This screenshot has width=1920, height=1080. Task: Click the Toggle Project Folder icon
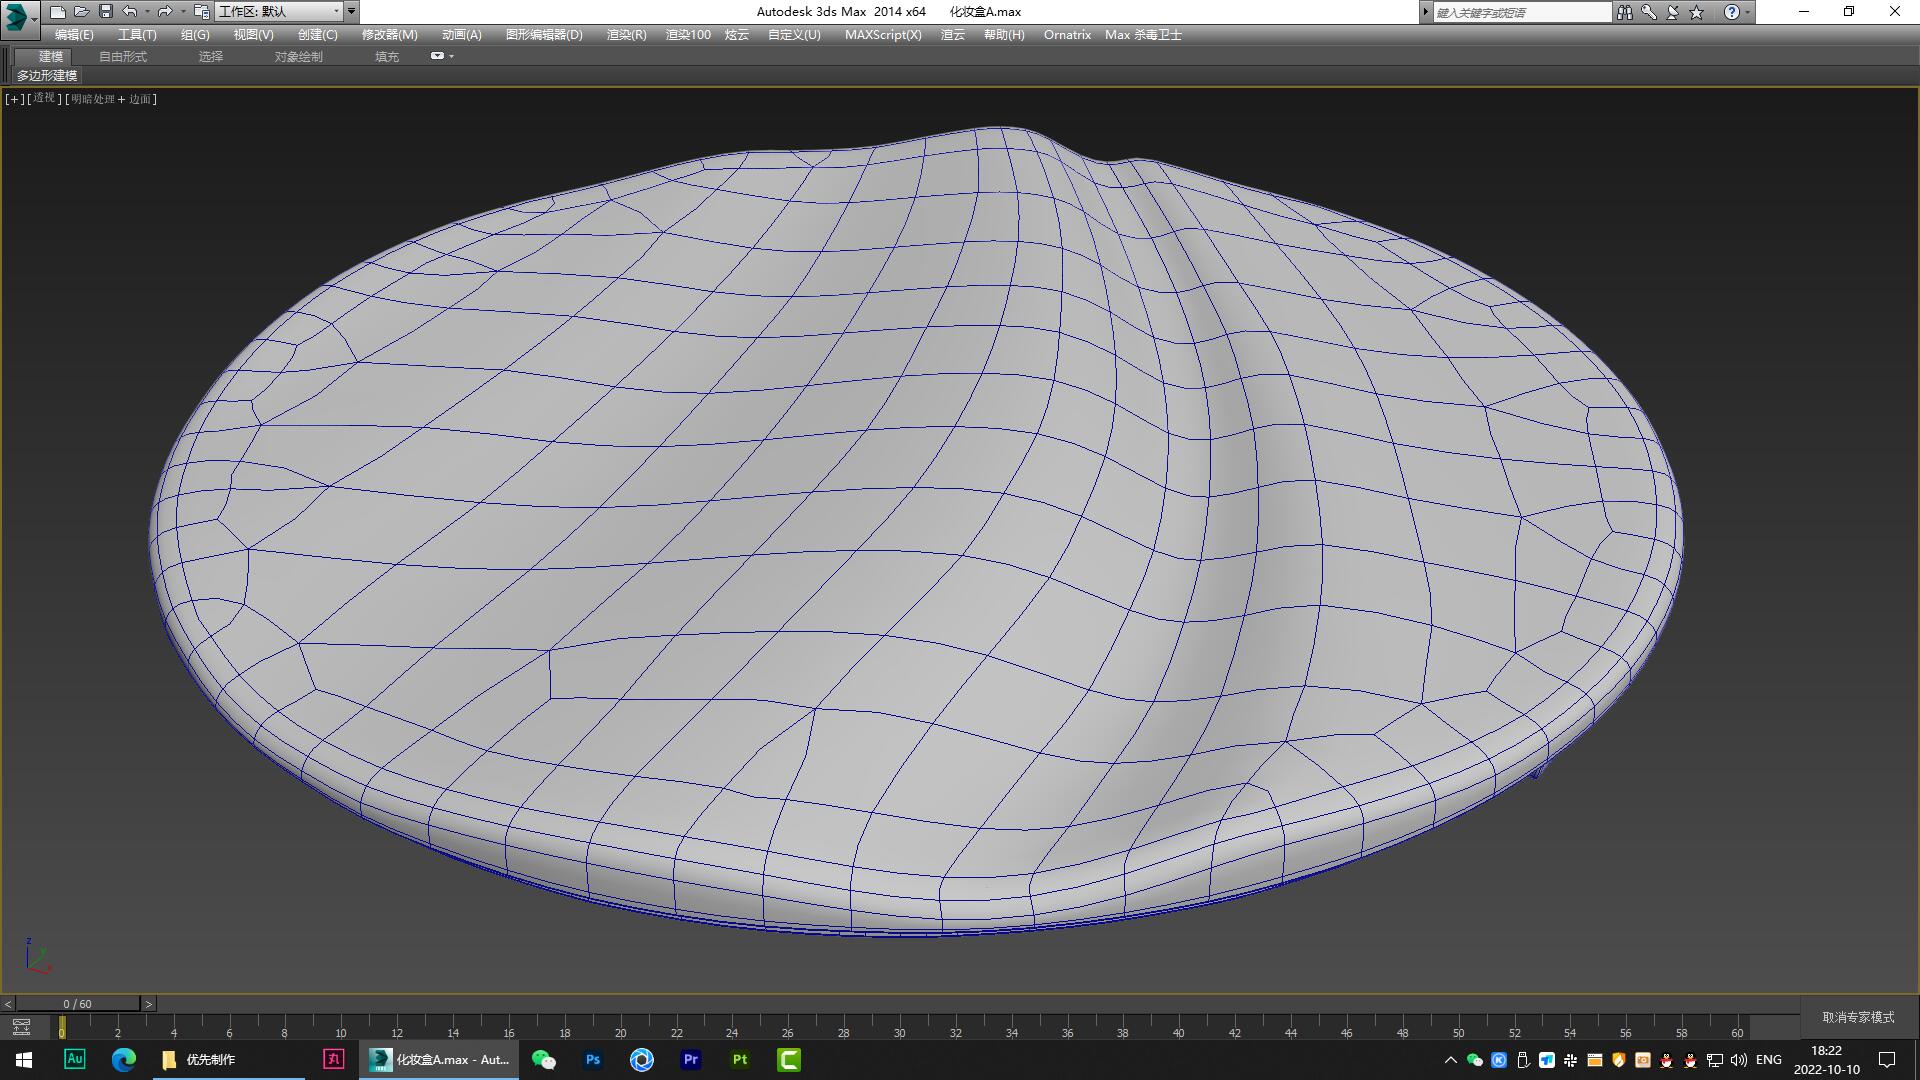click(x=201, y=12)
